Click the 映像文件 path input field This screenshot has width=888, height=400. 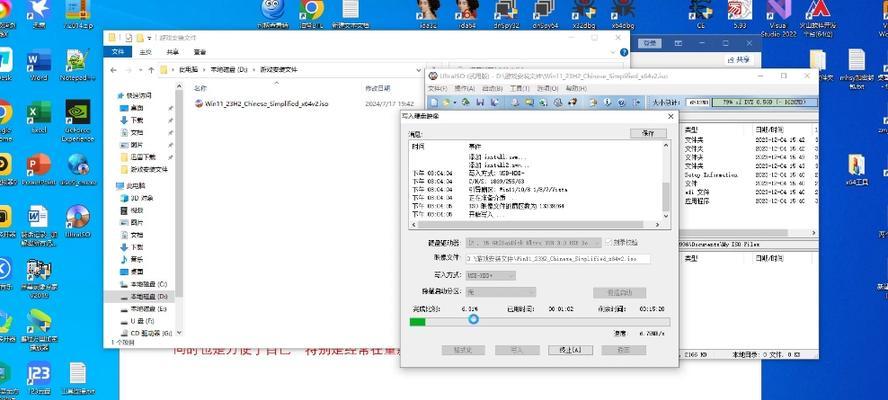[x=558, y=258]
